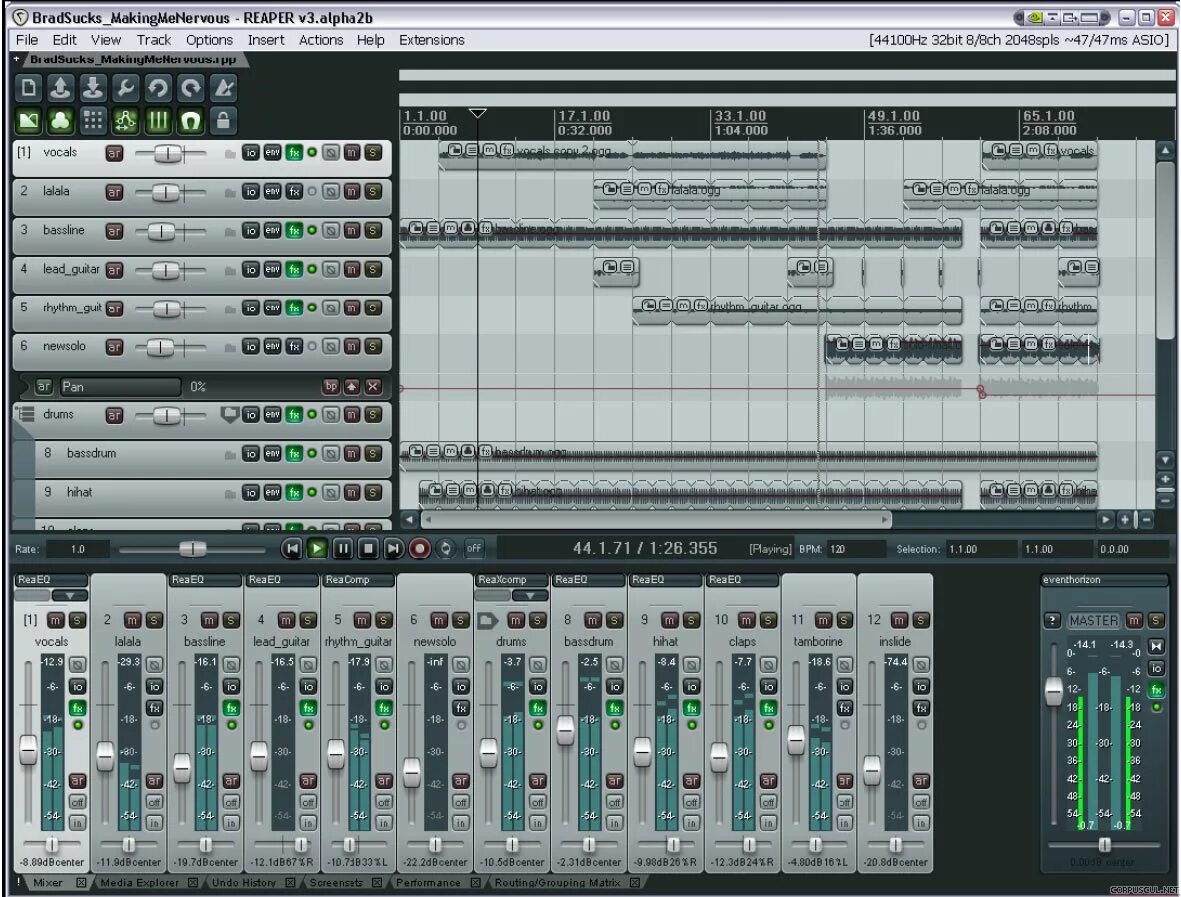1181x897 pixels.
Task: Save project via download-arrow toolbar icon
Action: [93, 88]
